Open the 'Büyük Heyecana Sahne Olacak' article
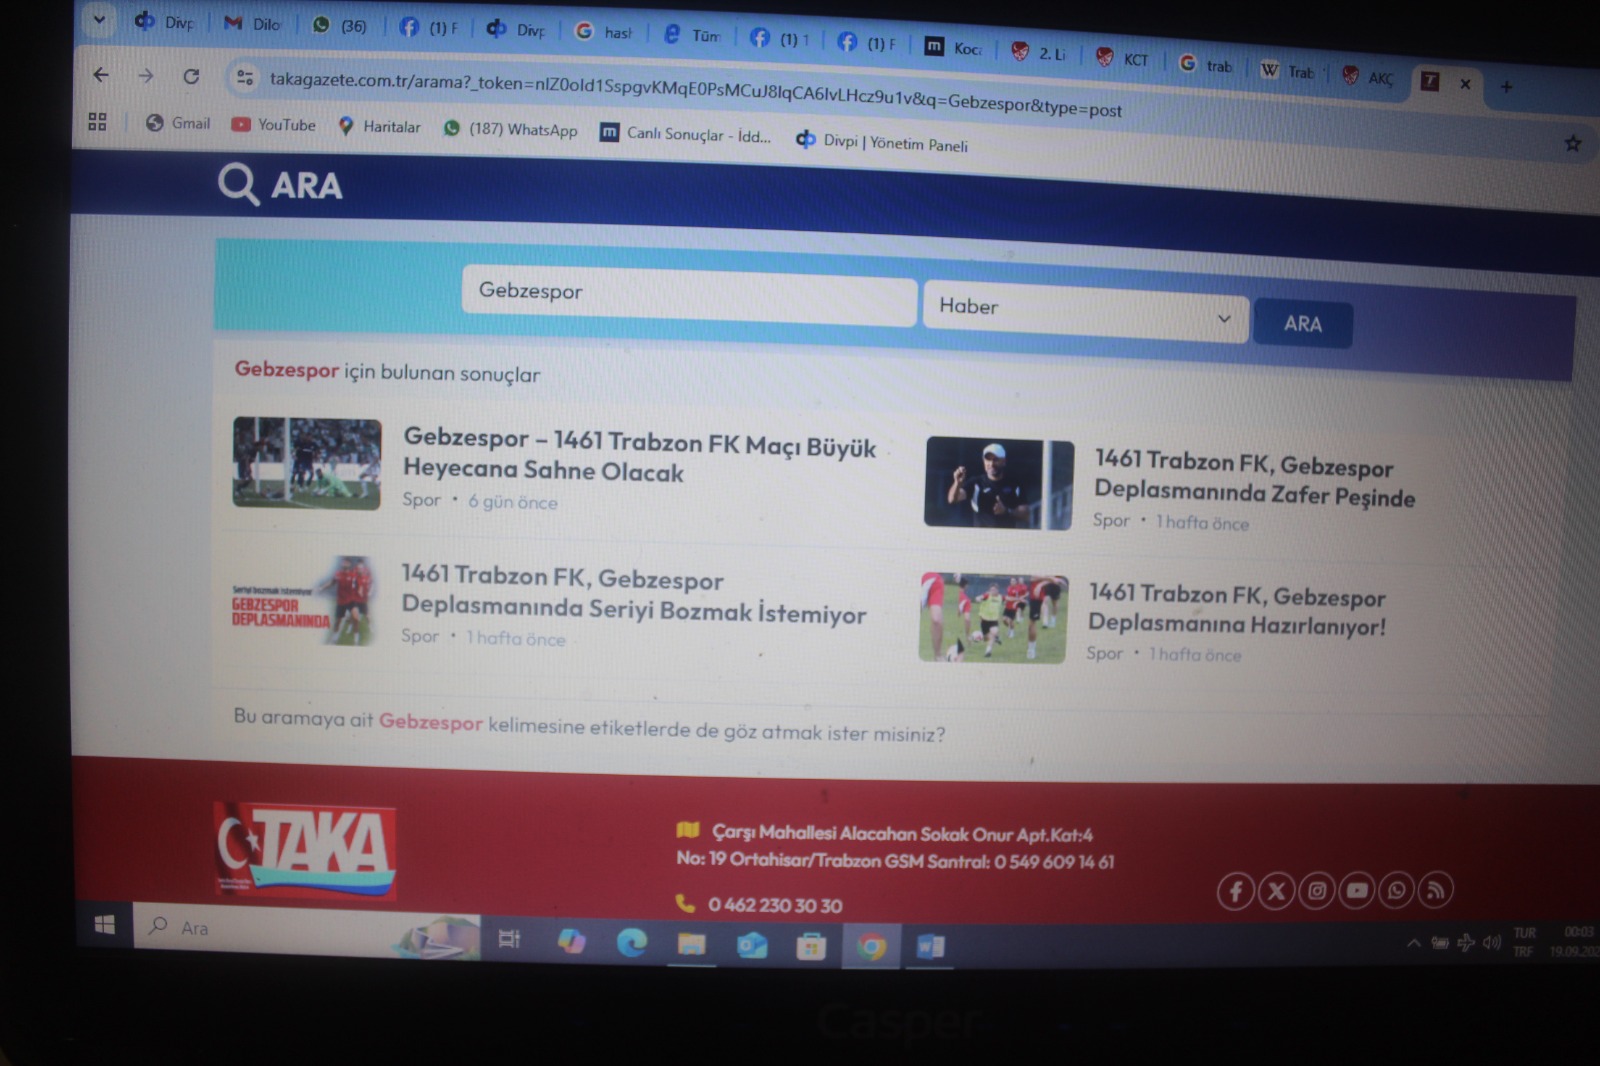The width and height of the screenshot is (1600, 1066). (x=639, y=456)
